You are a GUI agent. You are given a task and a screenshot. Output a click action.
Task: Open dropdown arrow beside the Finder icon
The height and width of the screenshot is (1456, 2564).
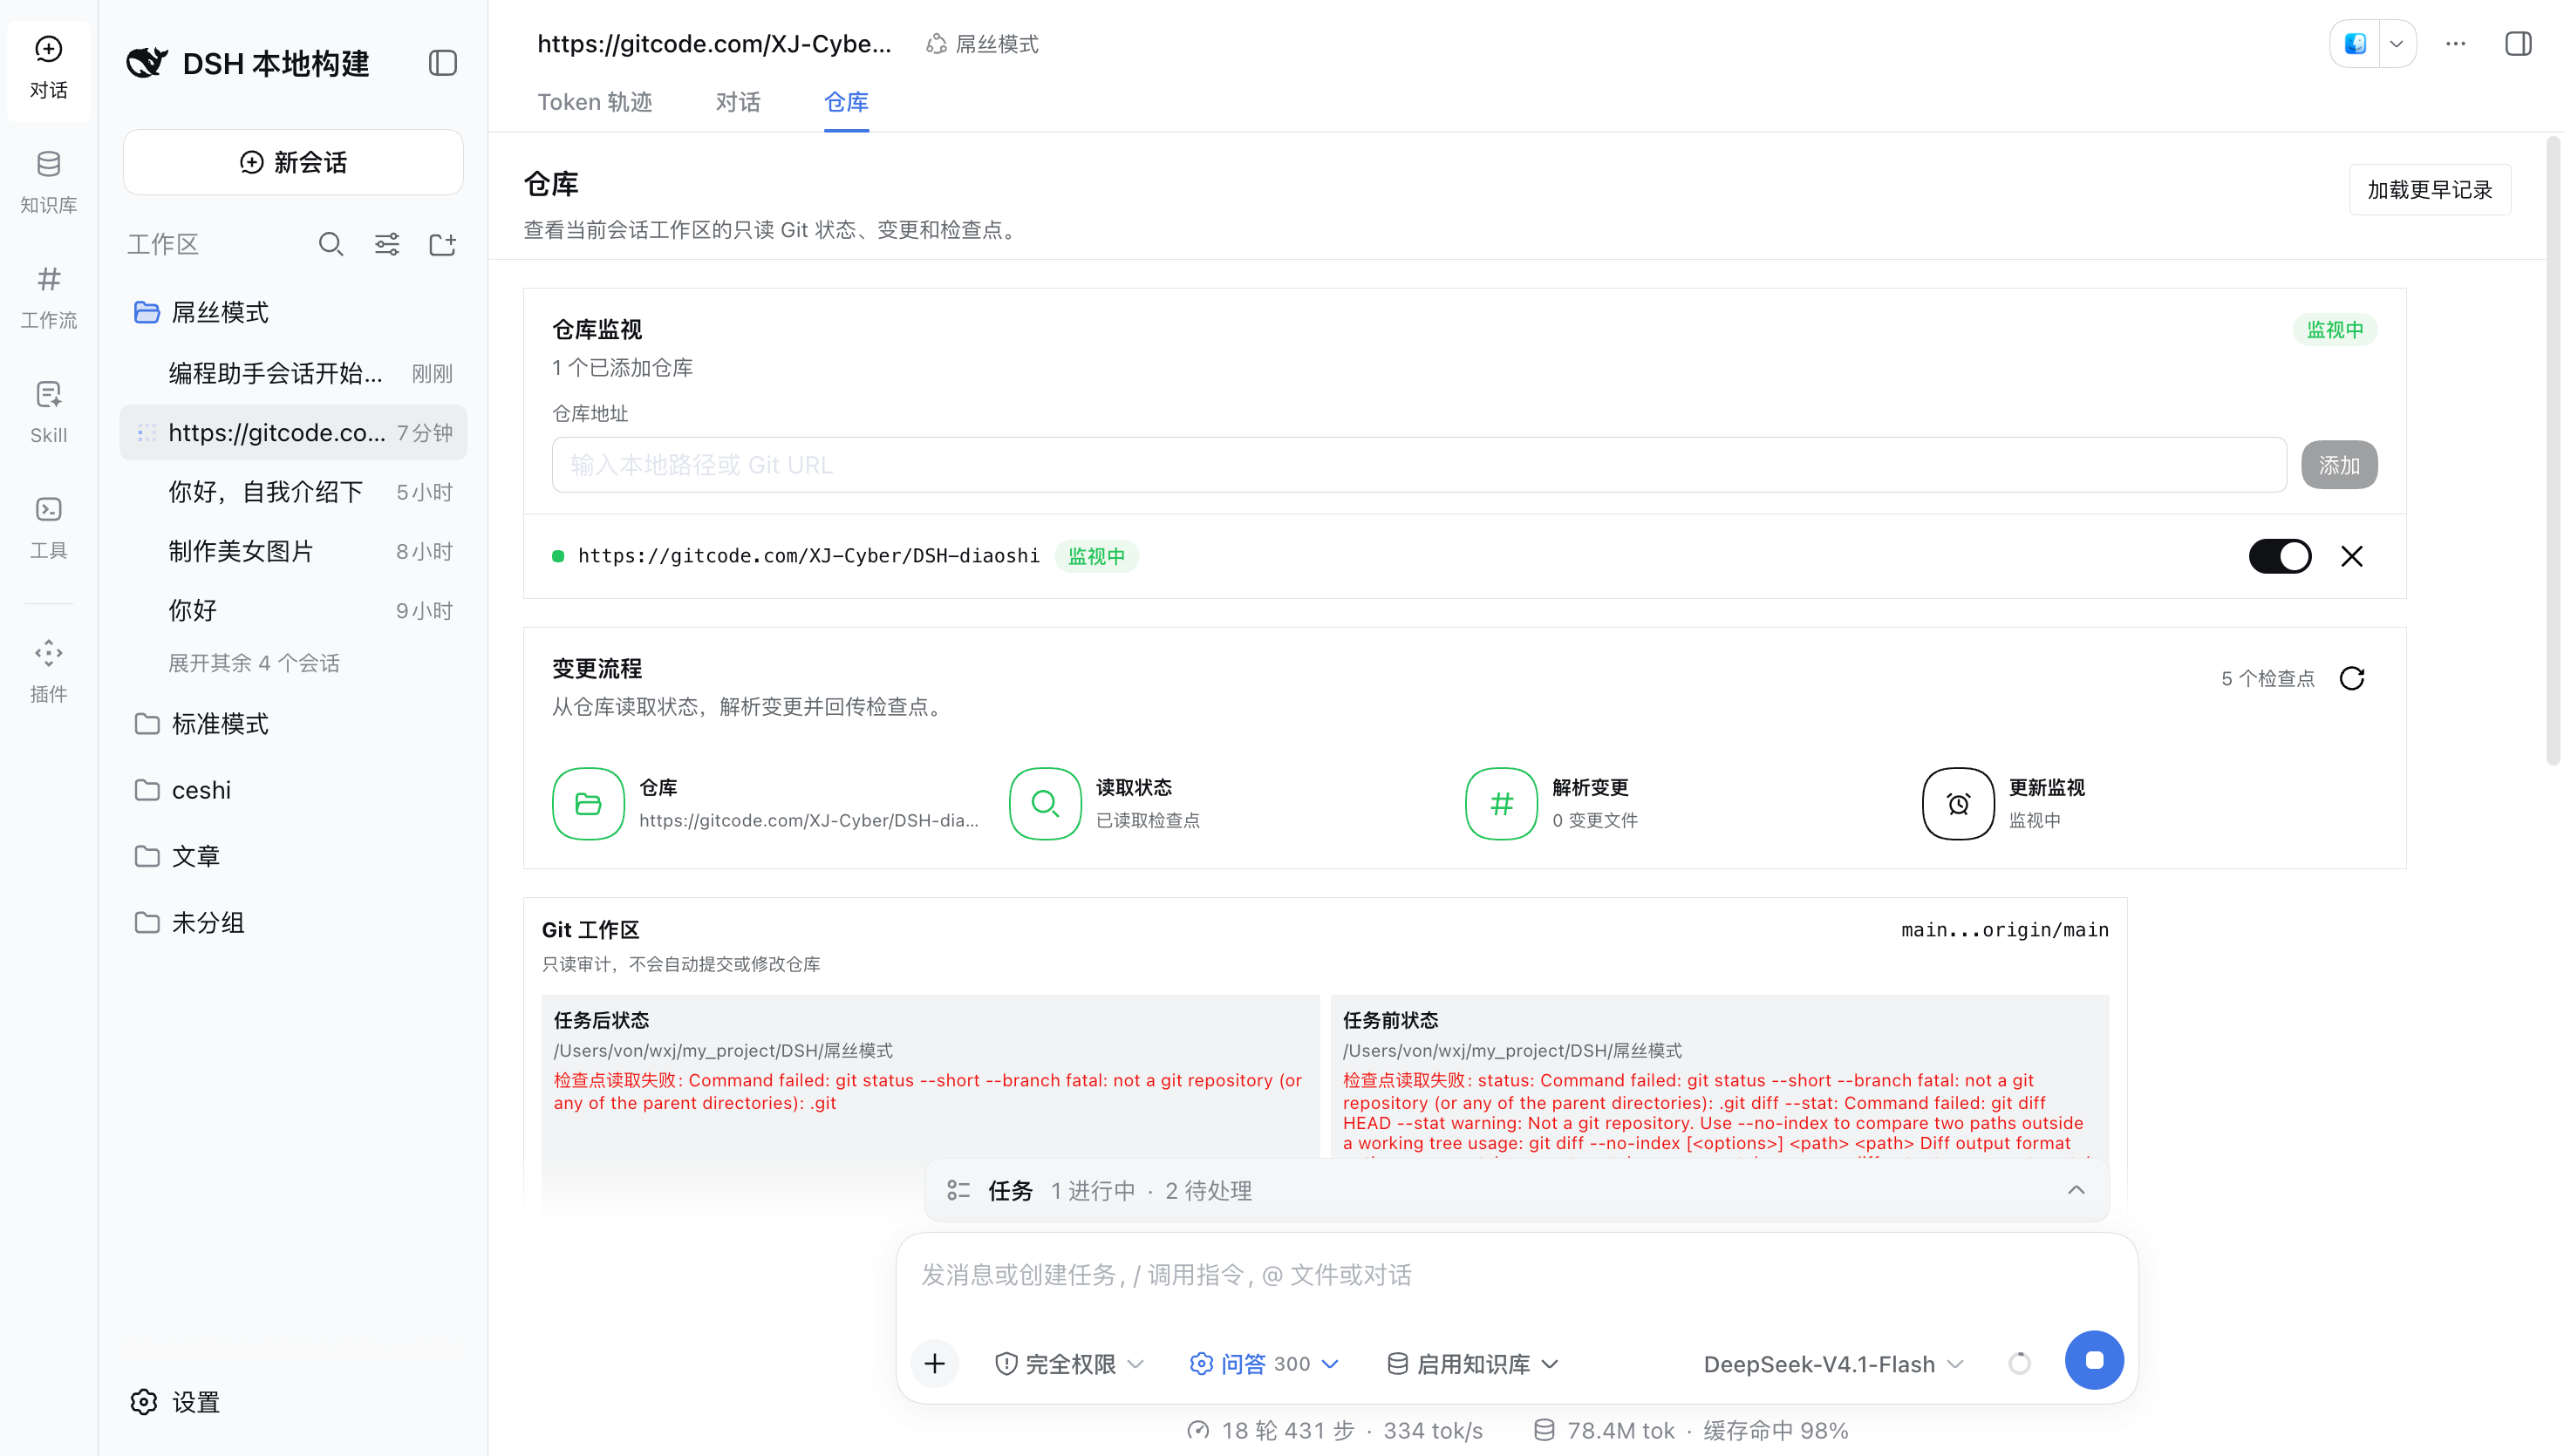(x=2396, y=44)
